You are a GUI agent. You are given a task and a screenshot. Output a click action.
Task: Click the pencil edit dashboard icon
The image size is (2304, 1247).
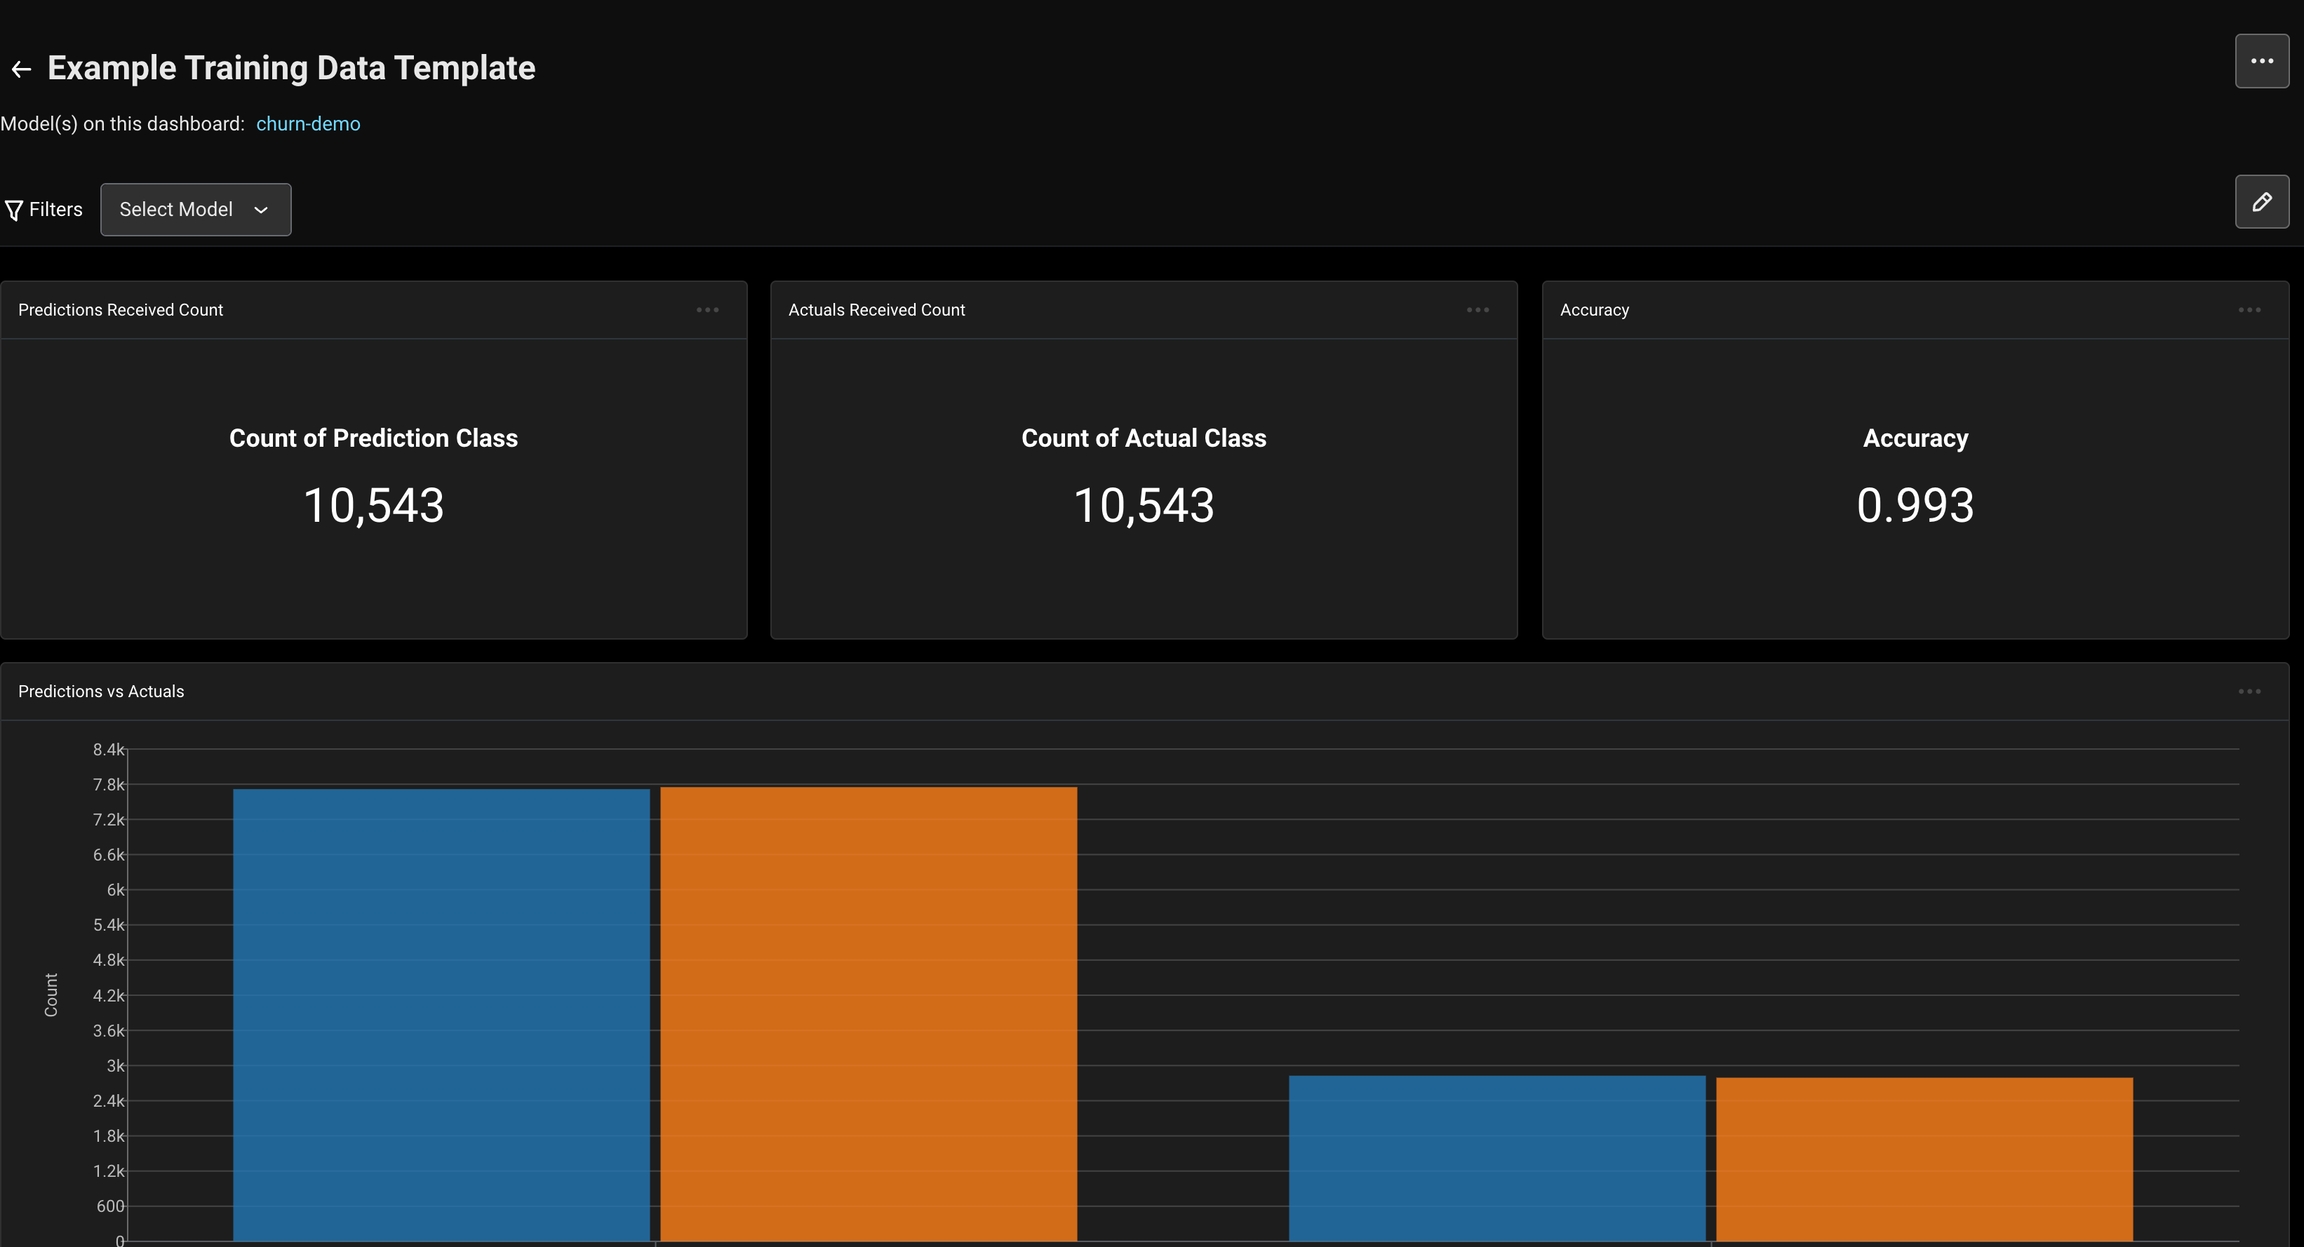pyautogui.click(x=2261, y=202)
